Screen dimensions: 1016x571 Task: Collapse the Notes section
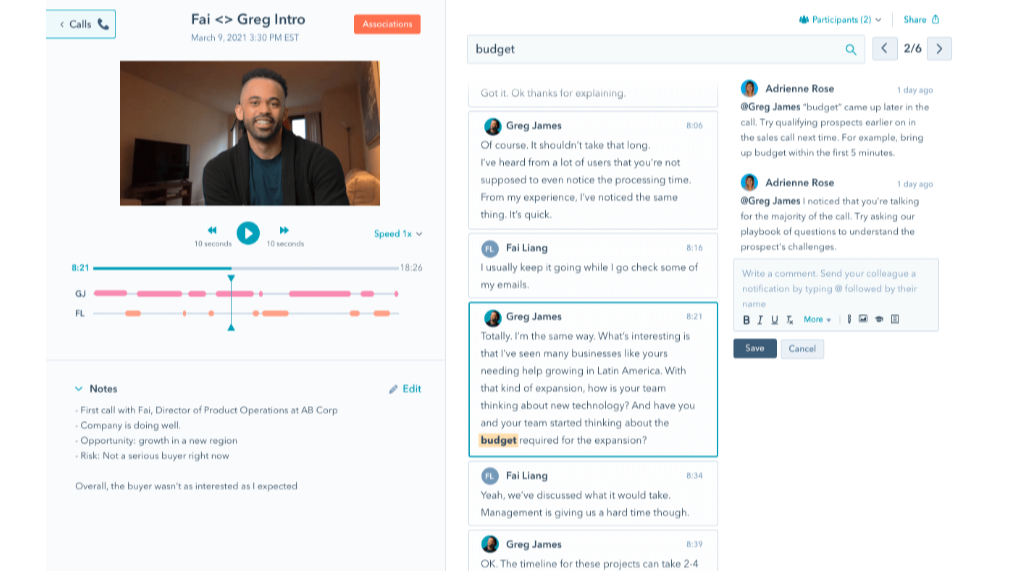click(79, 389)
